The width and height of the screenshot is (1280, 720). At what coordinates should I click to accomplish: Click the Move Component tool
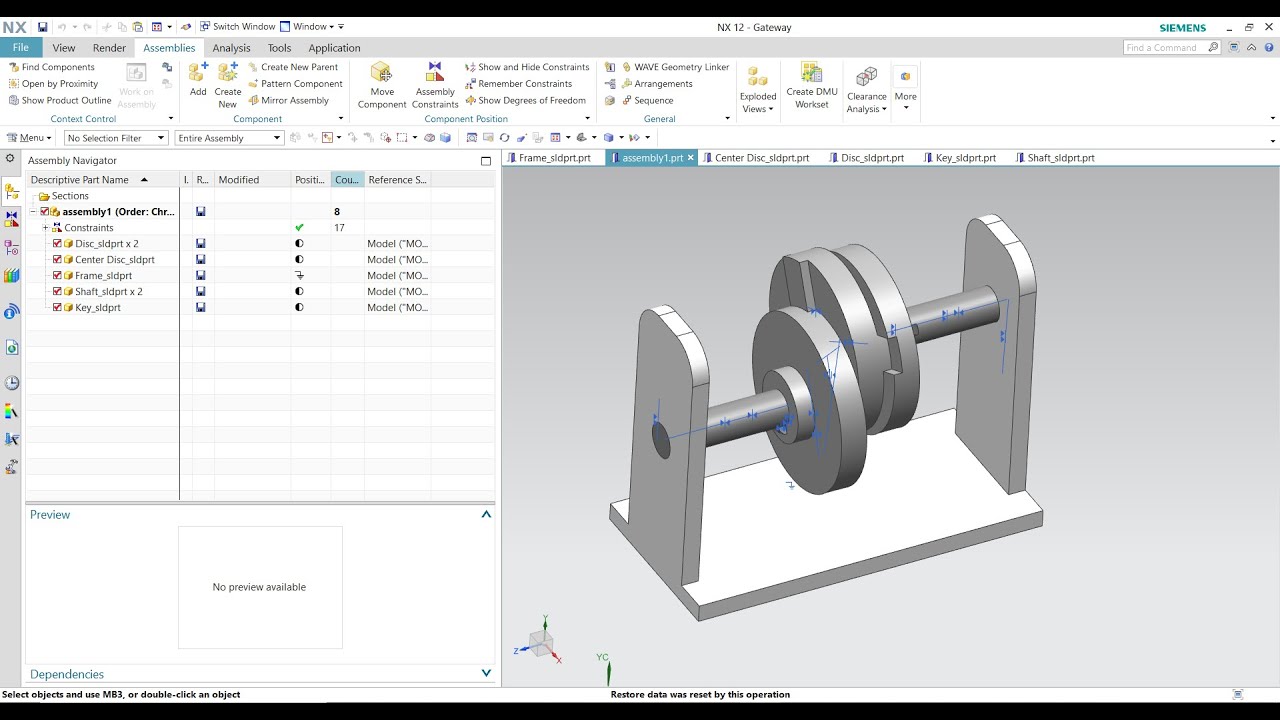point(382,84)
